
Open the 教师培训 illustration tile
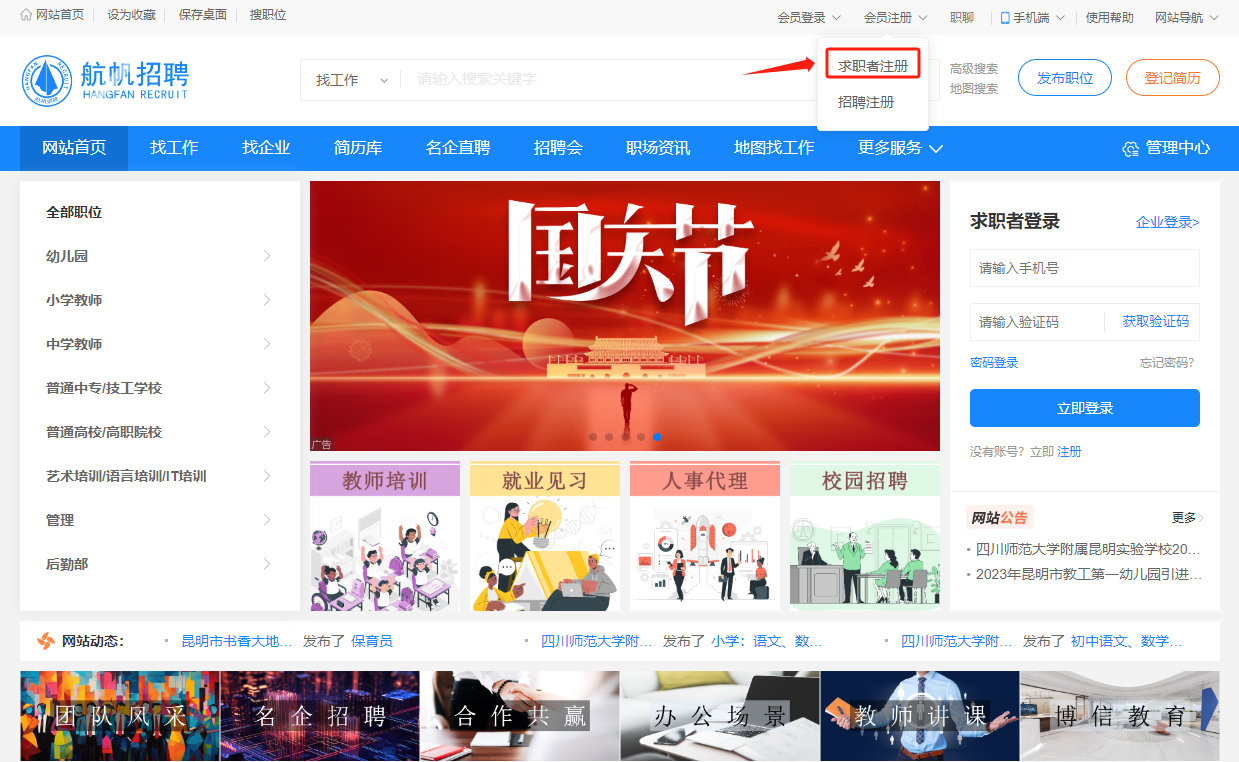click(x=385, y=538)
